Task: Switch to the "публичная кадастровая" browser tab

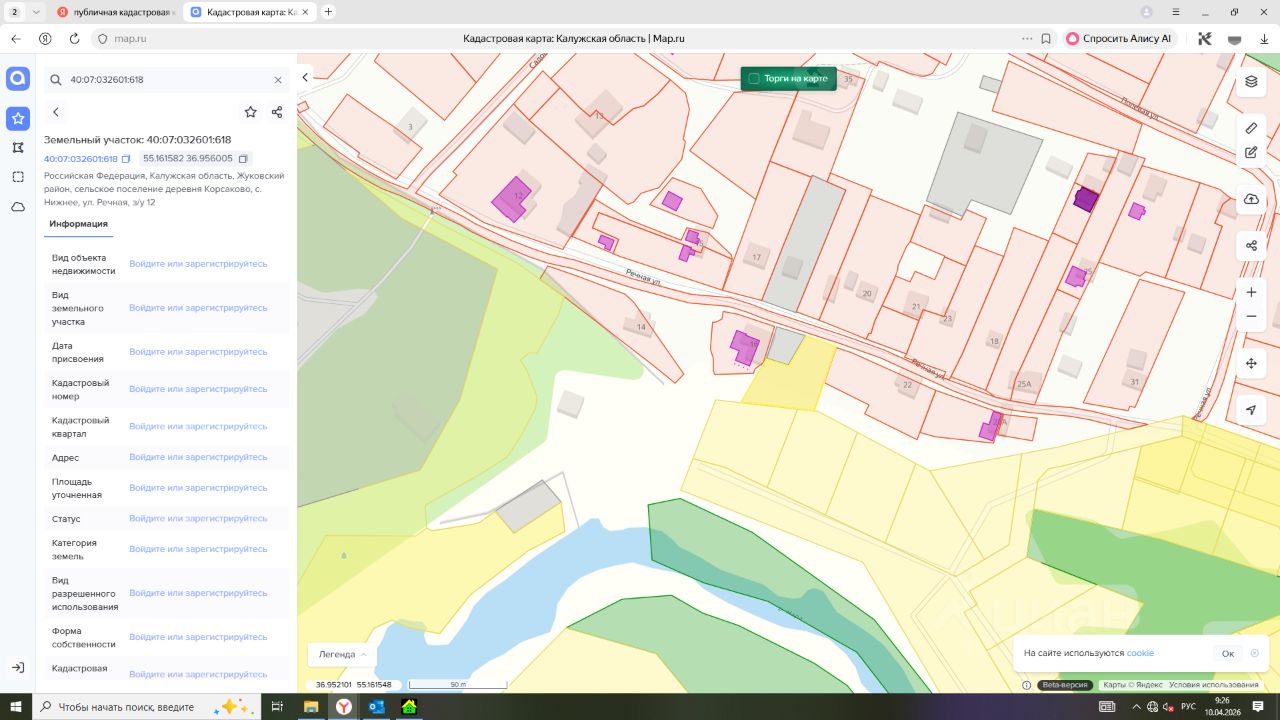Action: click(x=115, y=12)
